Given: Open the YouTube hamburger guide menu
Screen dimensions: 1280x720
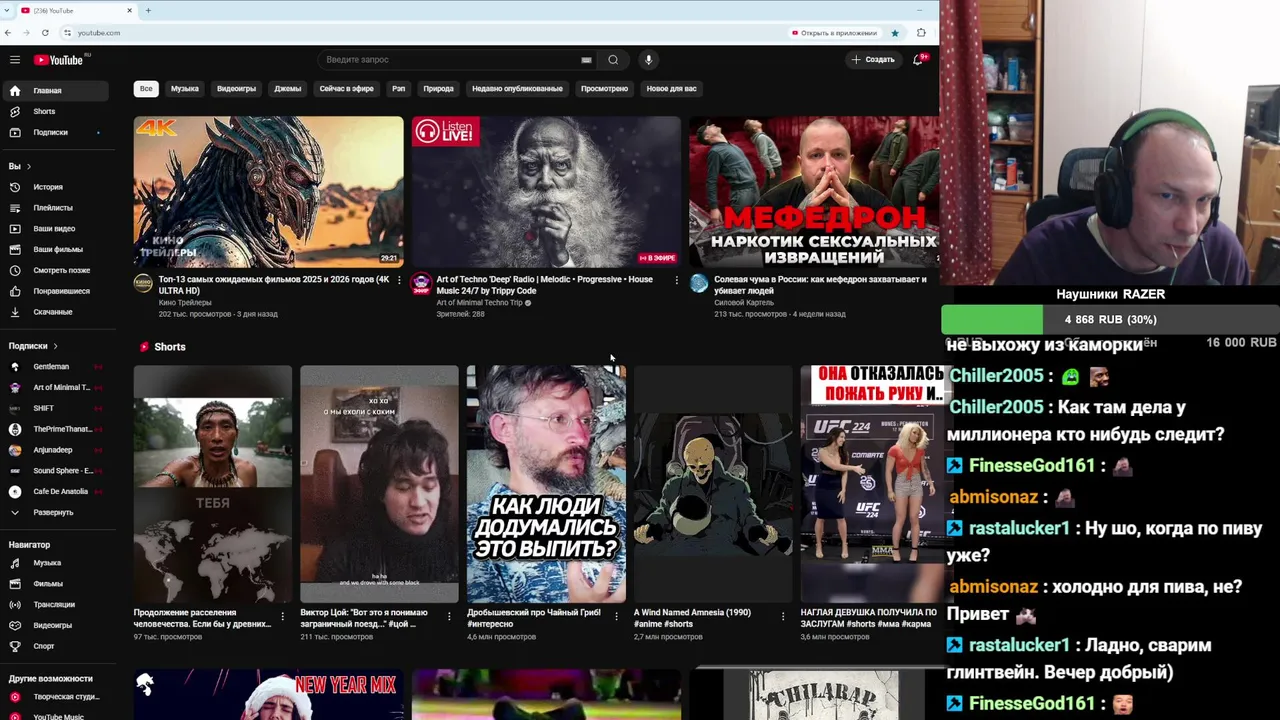Looking at the screenshot, I should (x=15, y=60).
